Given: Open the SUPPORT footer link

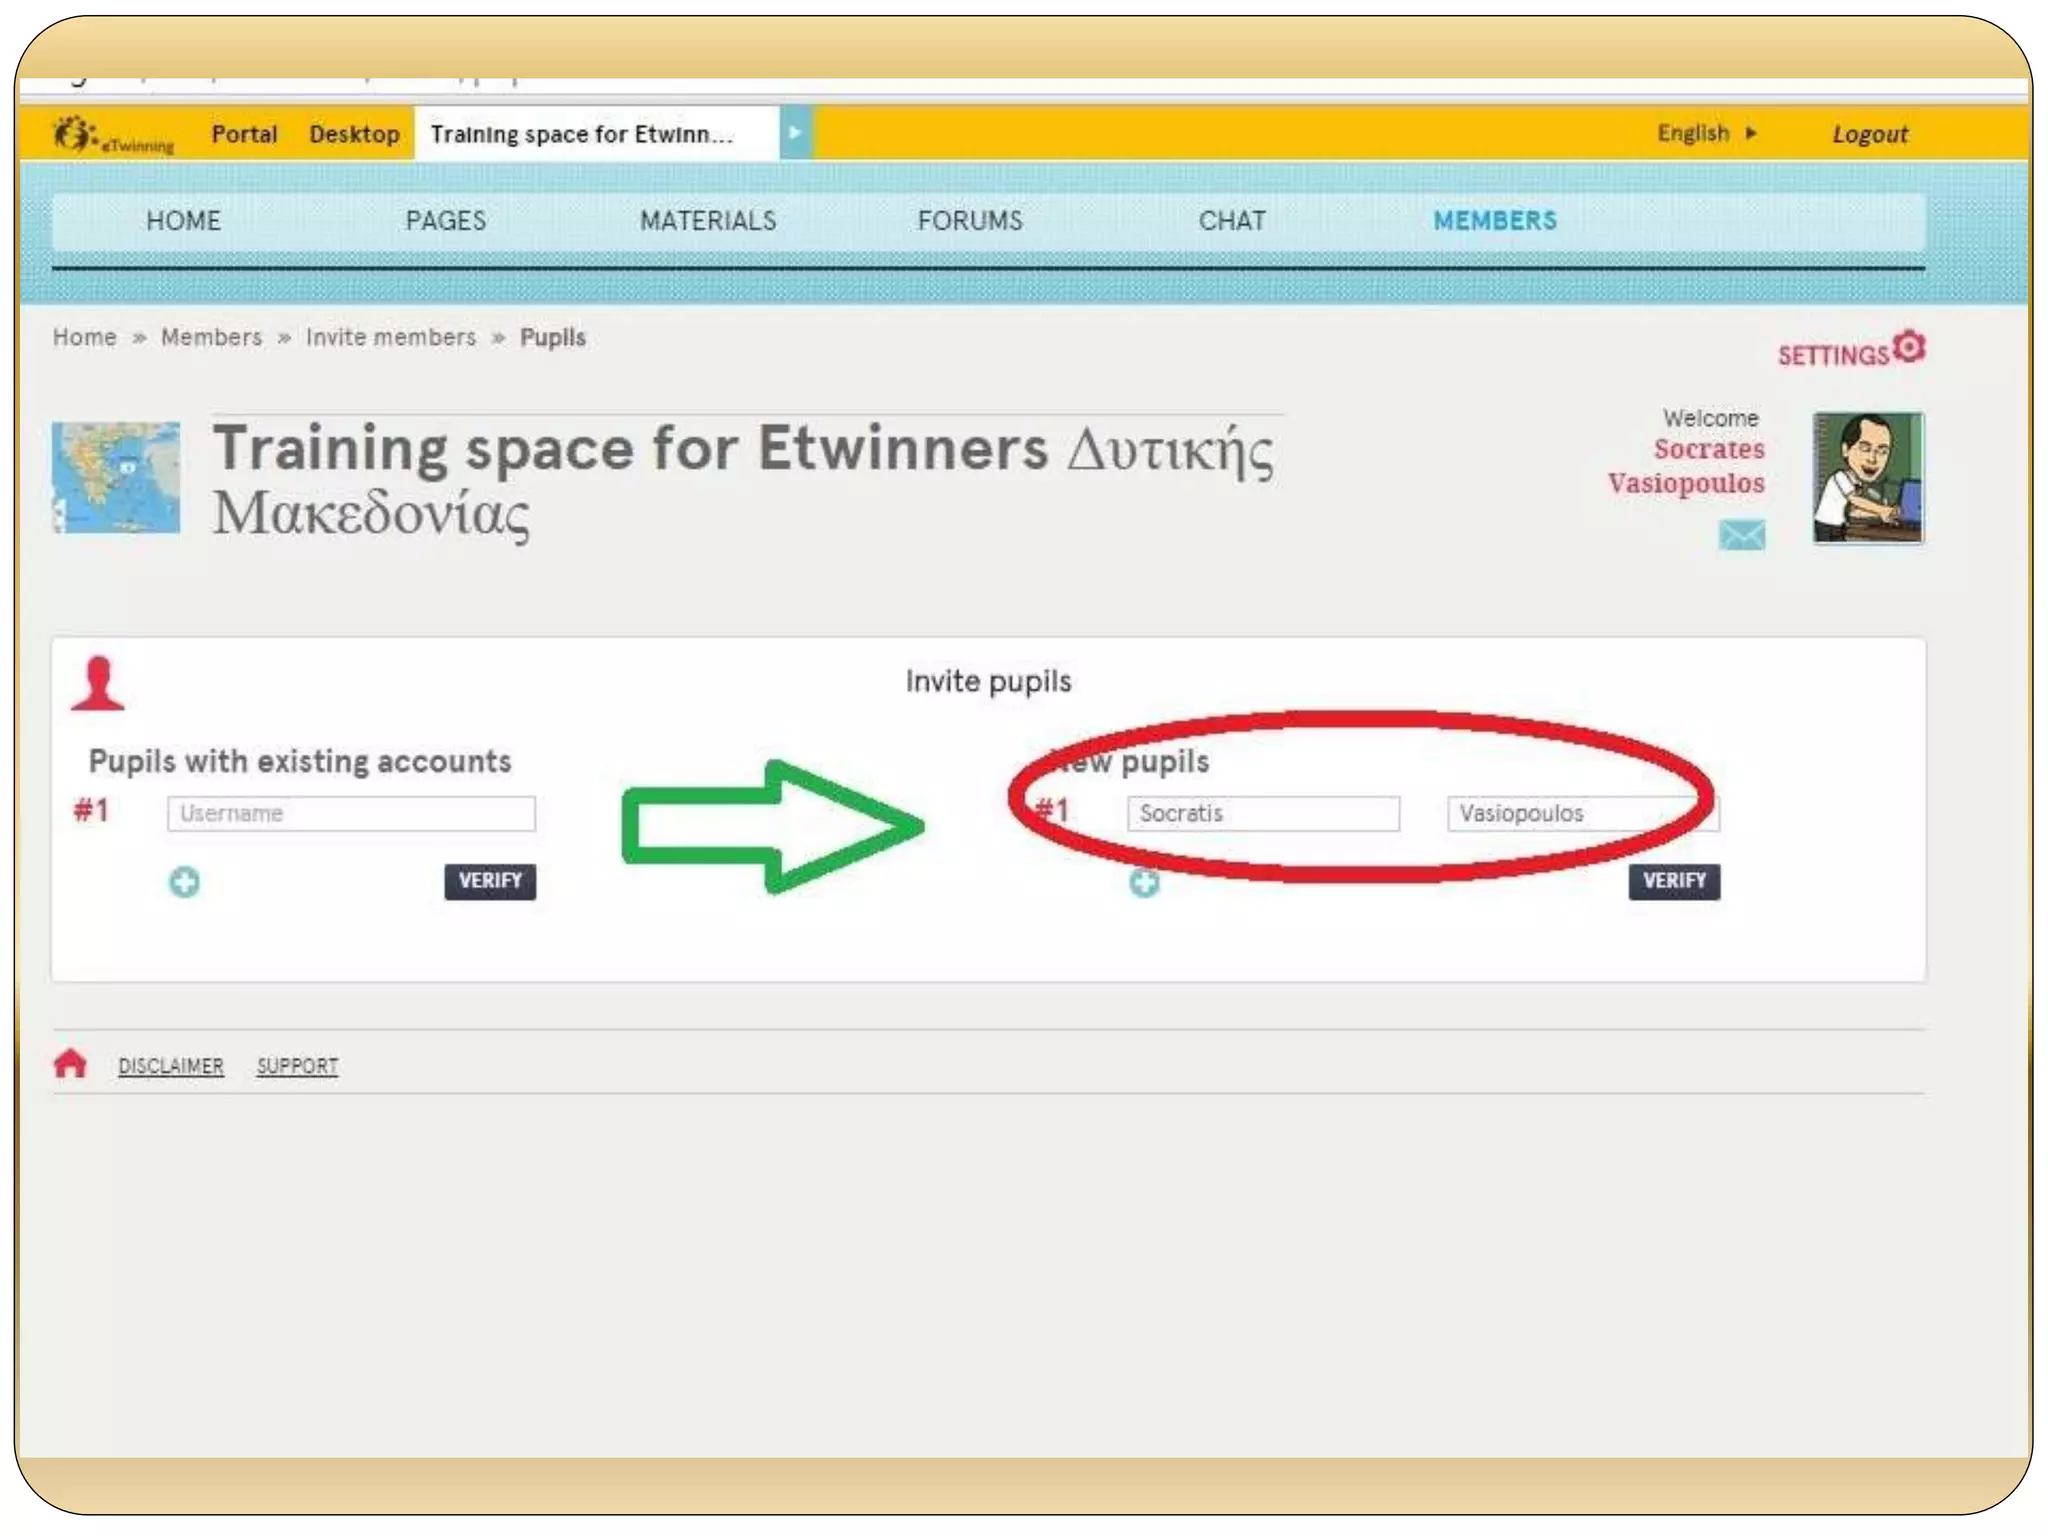Looking at the screenshot, I should click(x=297, y=1066).
